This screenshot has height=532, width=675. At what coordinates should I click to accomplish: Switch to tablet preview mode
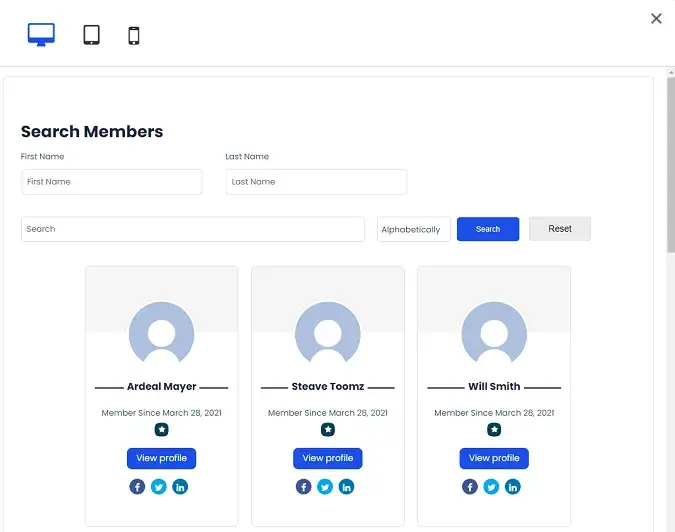tap(91, 35)
